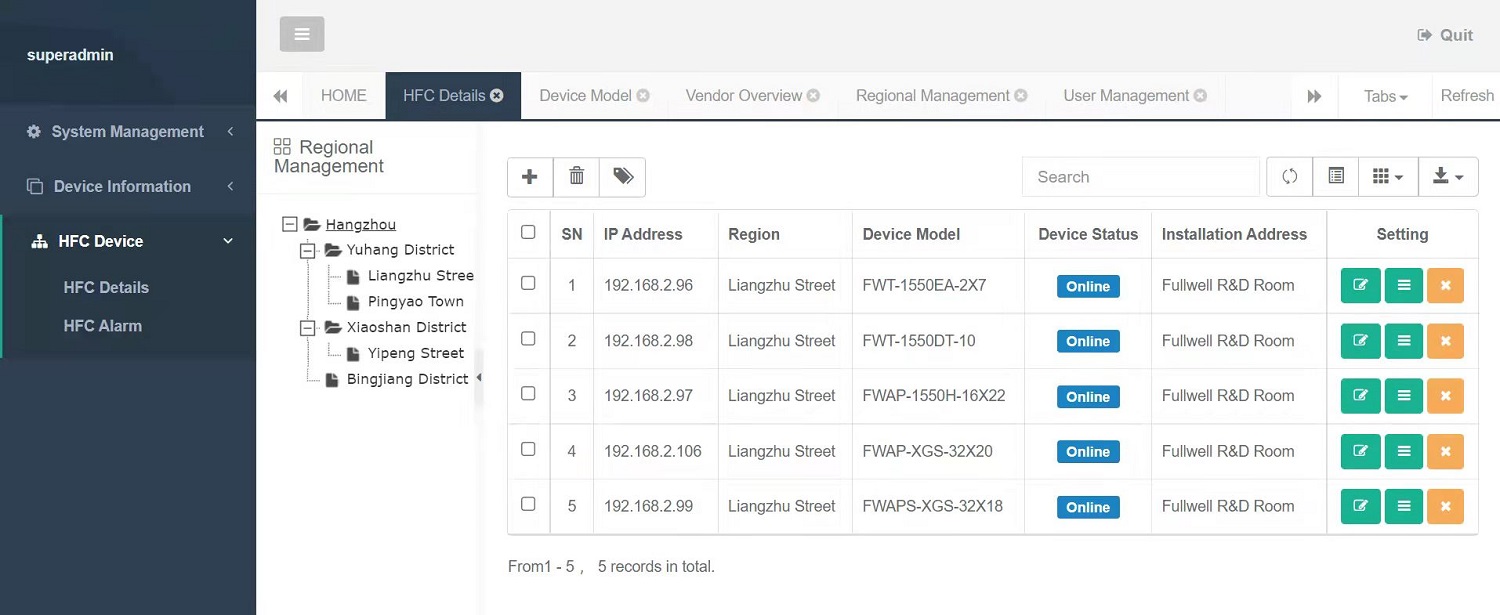Open details menu for 192.168.2.98 row
The image size is (1500, 615).
pos(1403,341)
